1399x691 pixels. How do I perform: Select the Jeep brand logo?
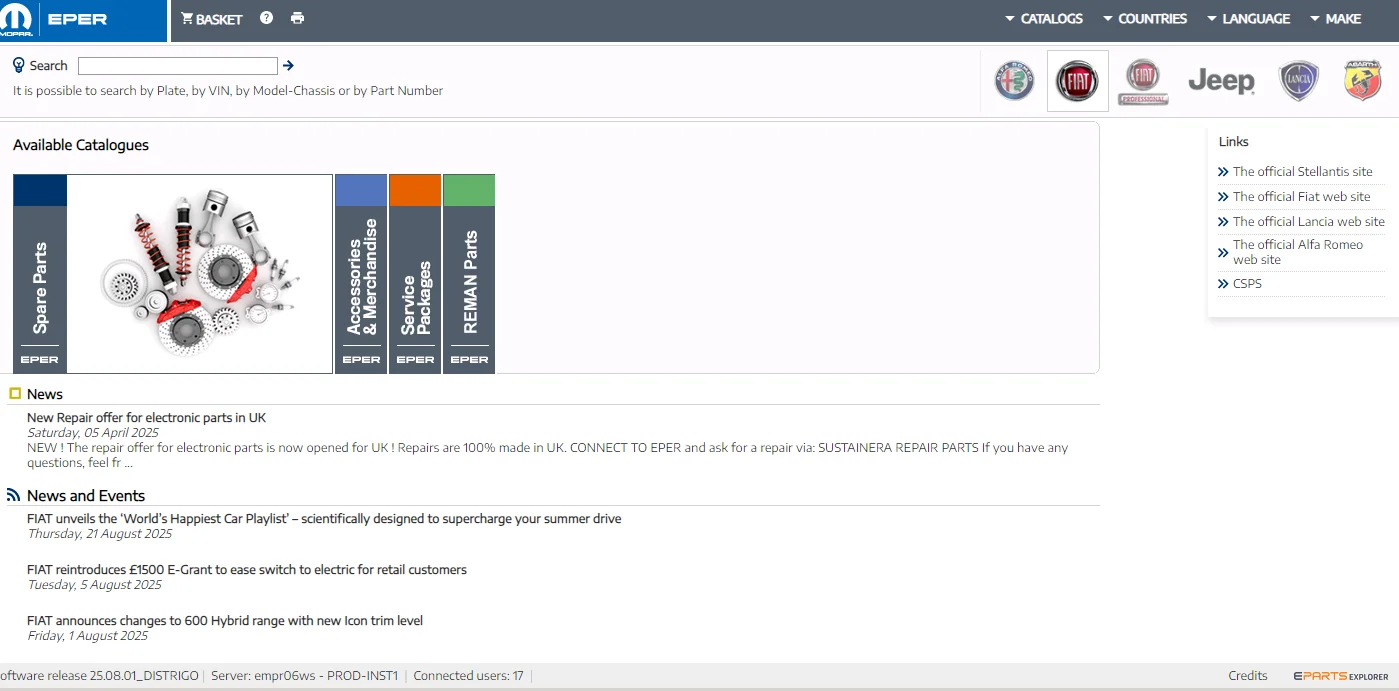click(x=1221, y=81)
